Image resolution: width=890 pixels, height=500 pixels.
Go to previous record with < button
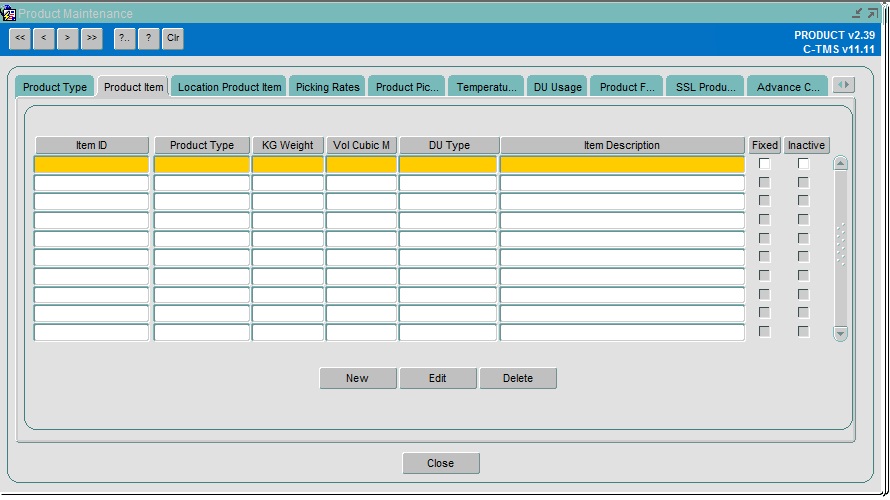click(44, 38)
